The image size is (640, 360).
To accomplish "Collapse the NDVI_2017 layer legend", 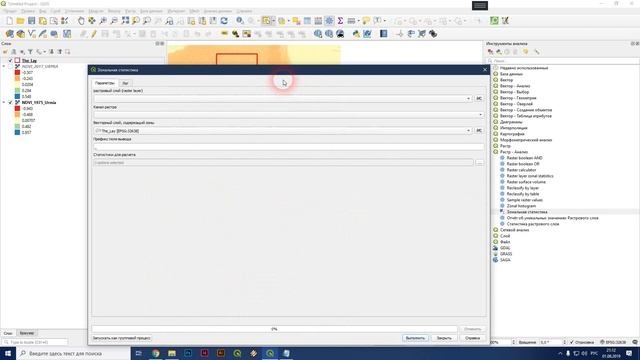I will (4, 66).
